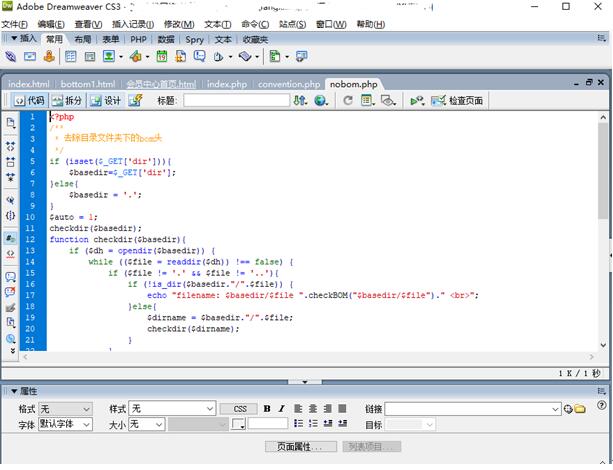Screen dimensions: 613x470
Task: Insert an Email Link from the toolbar
Action: tap(32, 57)
